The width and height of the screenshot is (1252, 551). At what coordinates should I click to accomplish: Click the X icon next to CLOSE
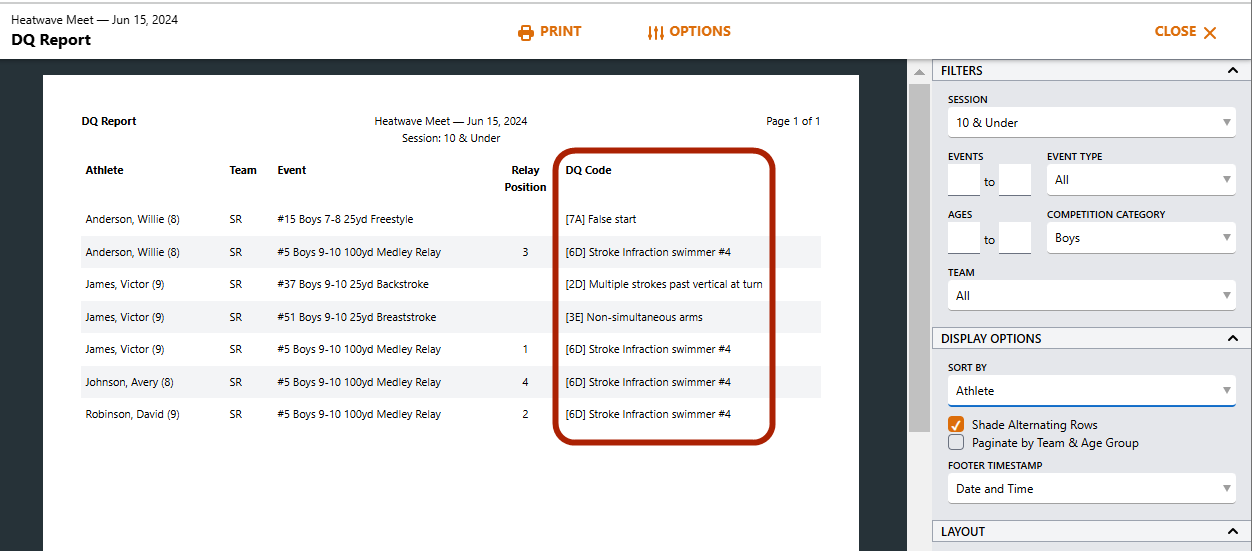[1210, 32]
